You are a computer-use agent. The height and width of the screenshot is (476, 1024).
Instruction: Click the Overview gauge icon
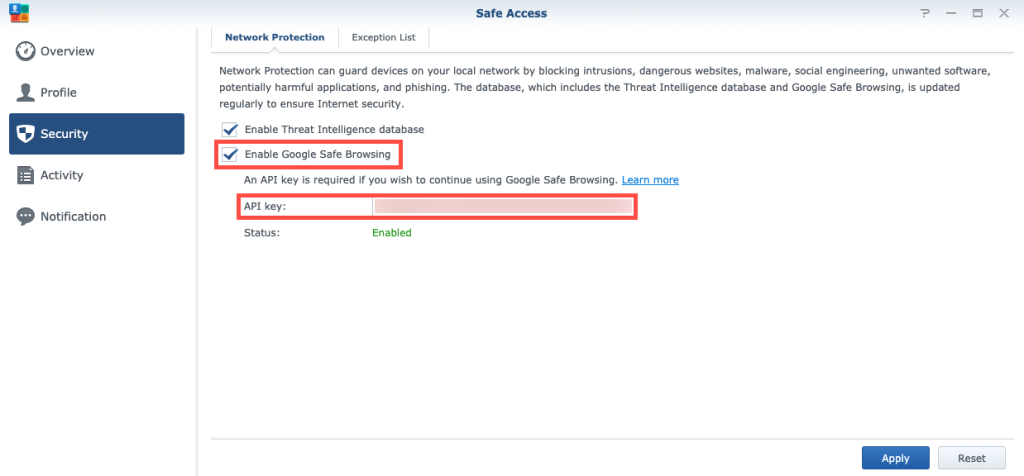[x=25, y=52]
